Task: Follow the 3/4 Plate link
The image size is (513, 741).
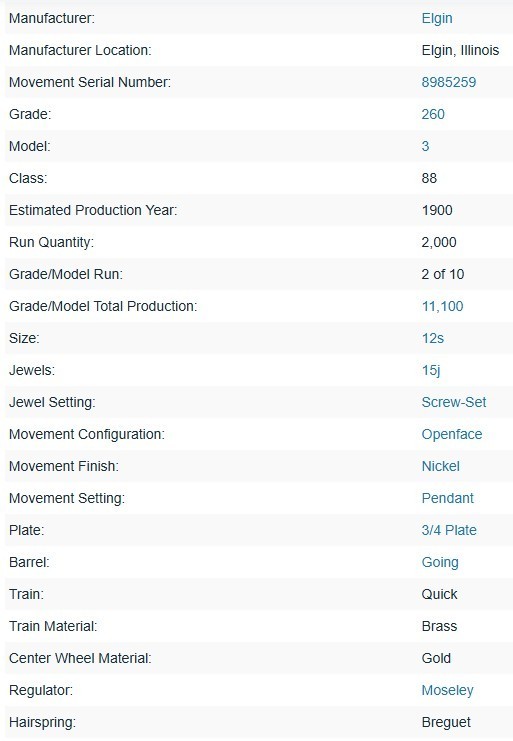Action: click(449, 530)
